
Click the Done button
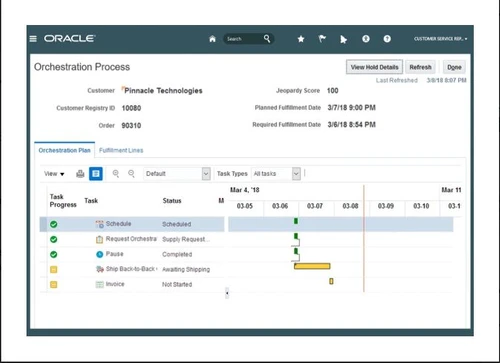(x=454, y=67)
